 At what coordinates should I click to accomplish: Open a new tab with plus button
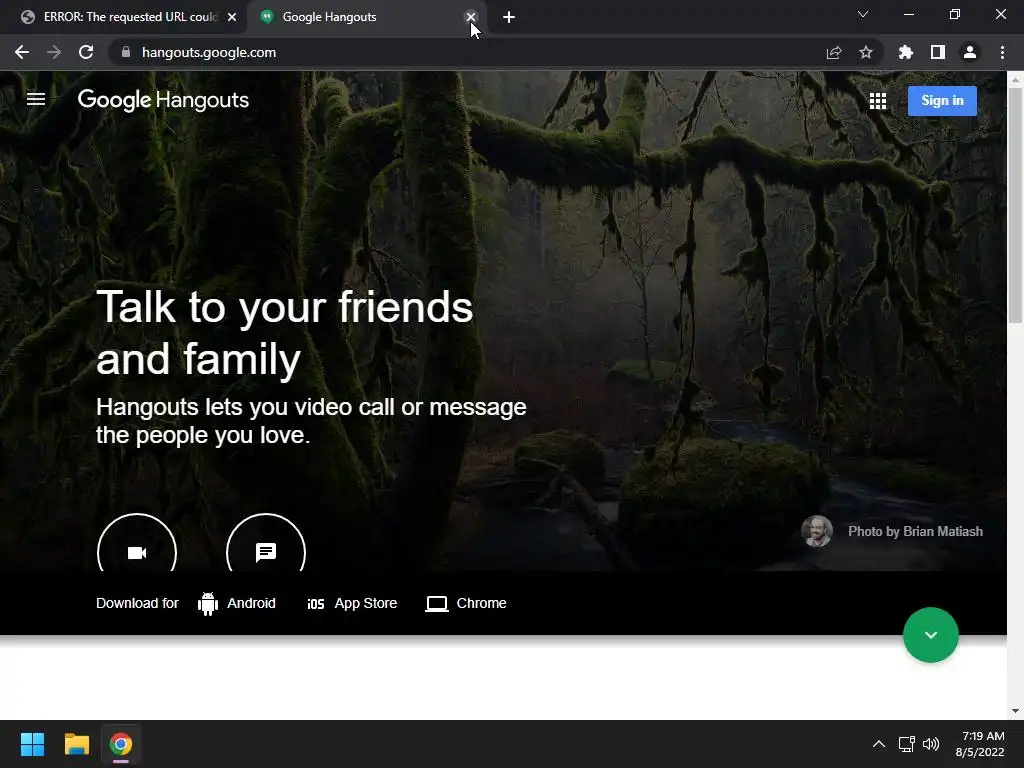[509, 17]
